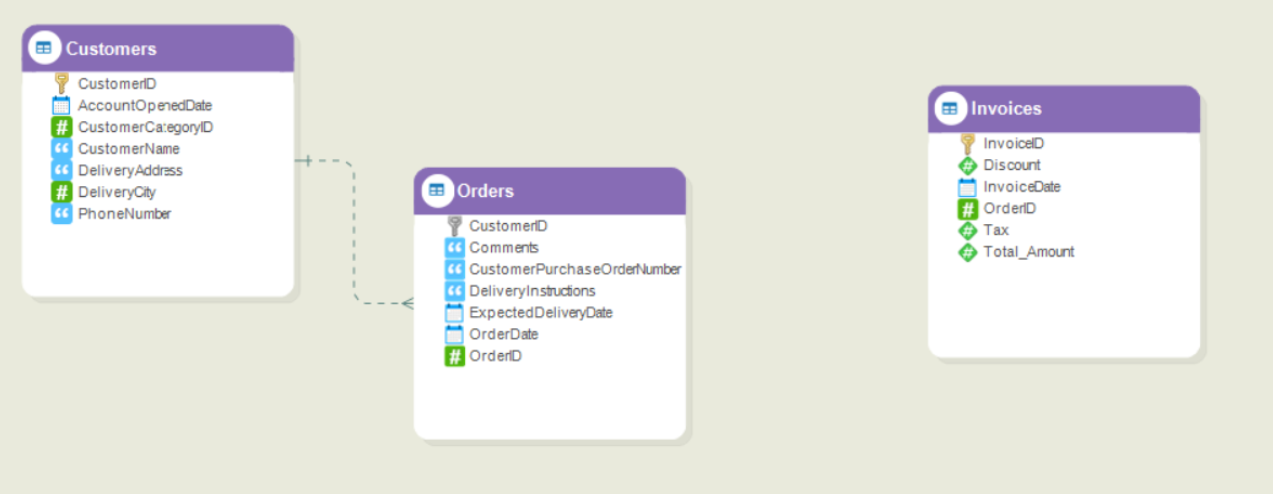
Task: Select the InvoiceID field
Action: (x=1014, y=144)
